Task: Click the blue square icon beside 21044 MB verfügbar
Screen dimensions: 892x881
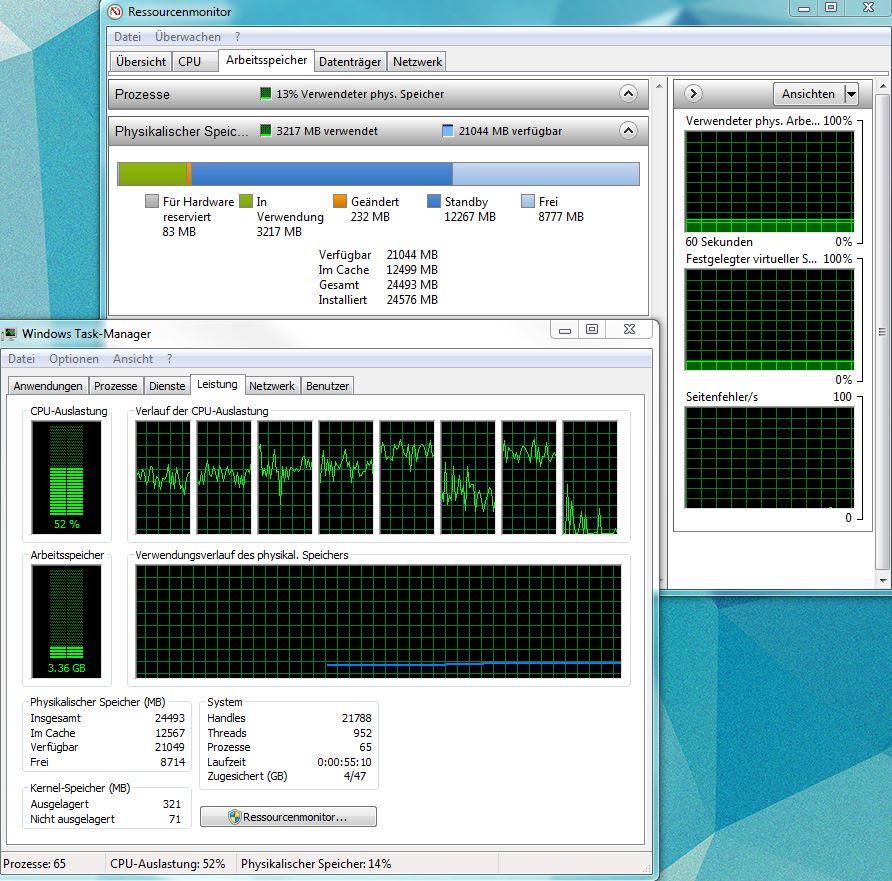Action: [x=448, y=131]
